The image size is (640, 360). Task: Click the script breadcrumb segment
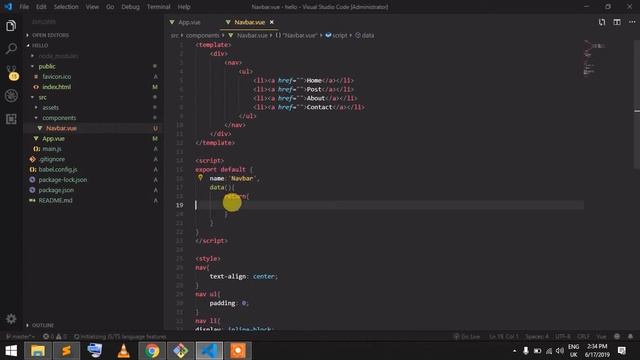click(336, 36)
